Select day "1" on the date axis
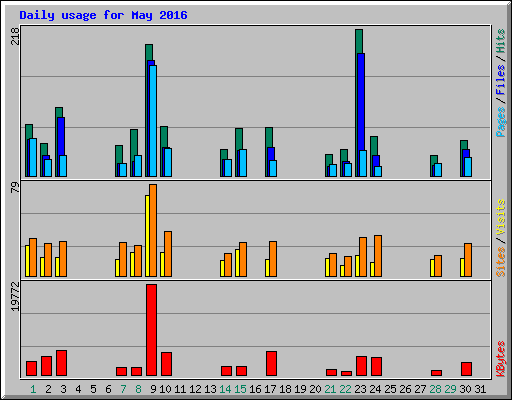This screenshot has width=512, height=400. (x=33, y=389)
